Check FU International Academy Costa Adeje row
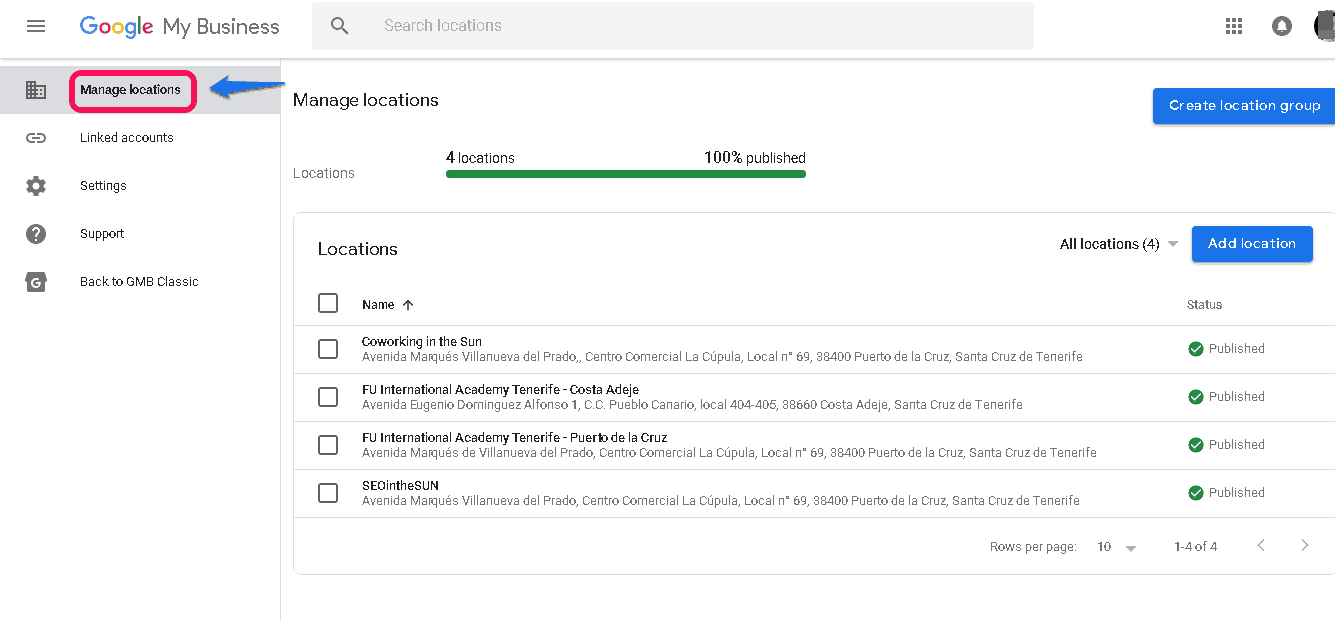Screen dimensions: 1335x621 point(328,397)
